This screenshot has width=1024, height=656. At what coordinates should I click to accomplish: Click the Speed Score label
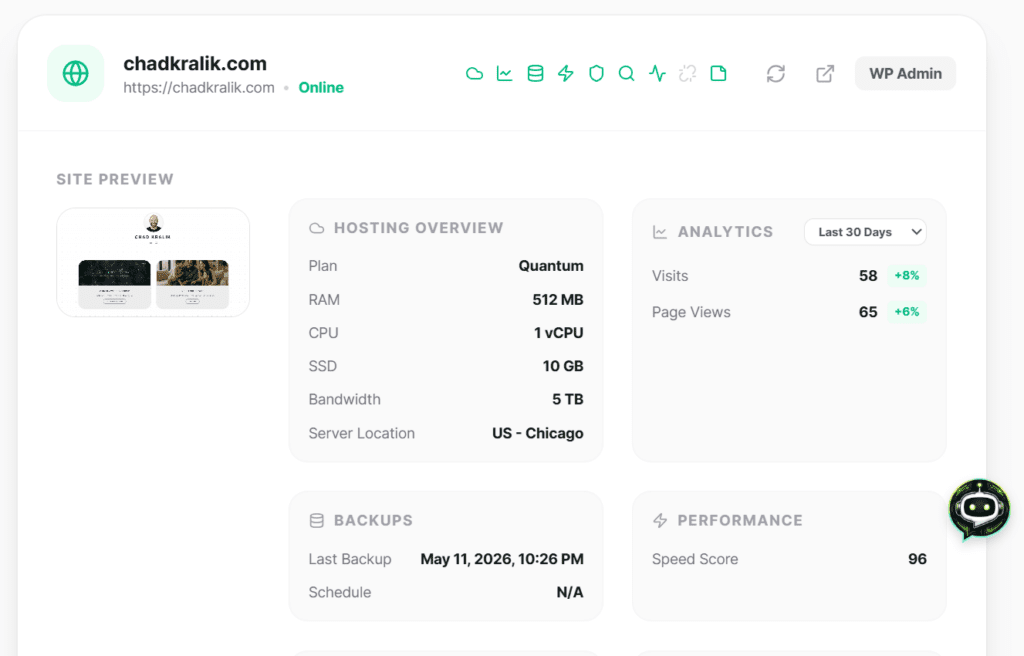coord(695,559)
